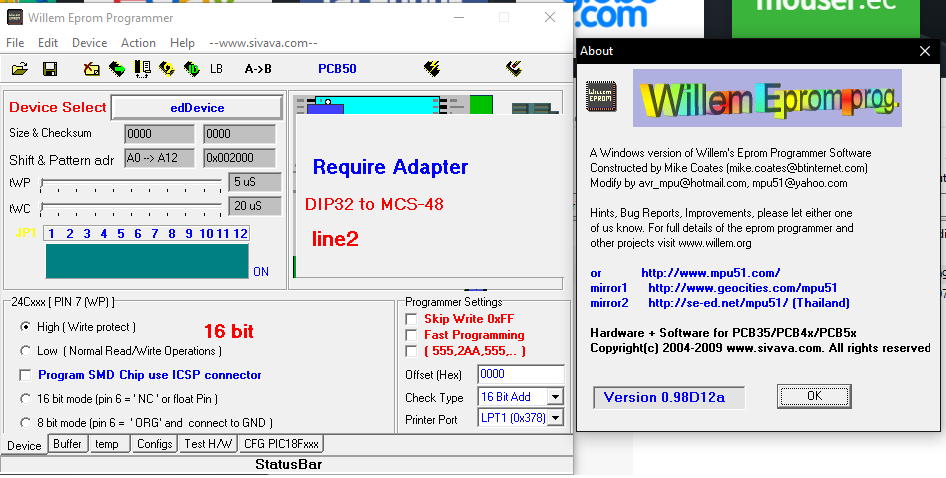Switch to the Configs tab
Screen dimensions: 946x478
(x=154, y=444)
